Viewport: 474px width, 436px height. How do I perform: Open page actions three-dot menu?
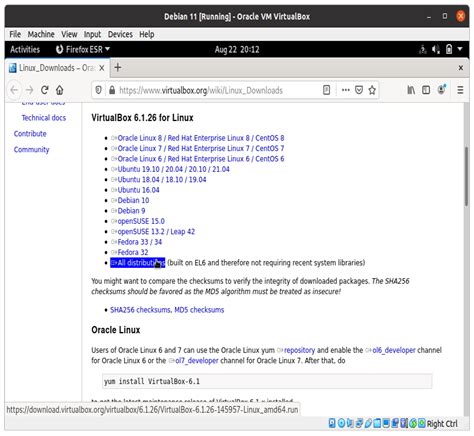tap(346, 90)
